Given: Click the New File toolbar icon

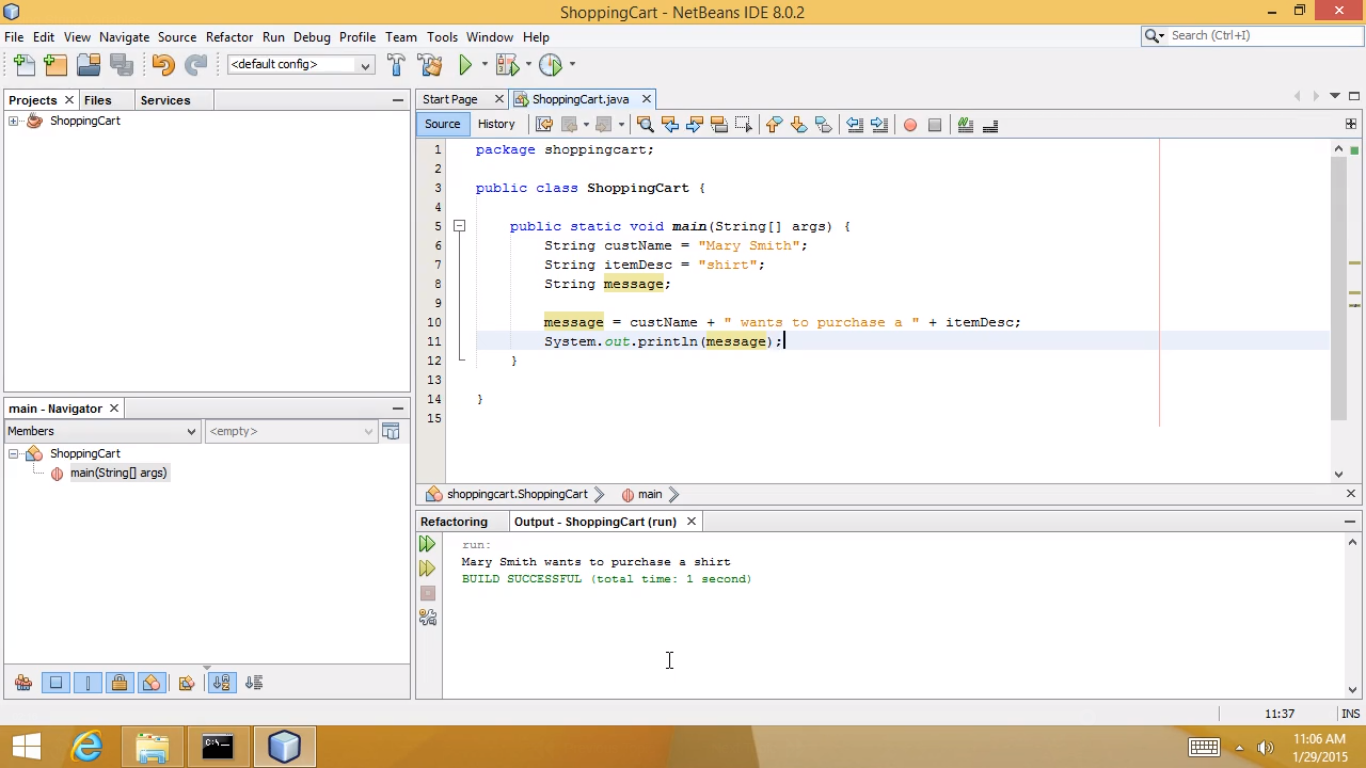Looking at the screenshot, I should 24,65.
